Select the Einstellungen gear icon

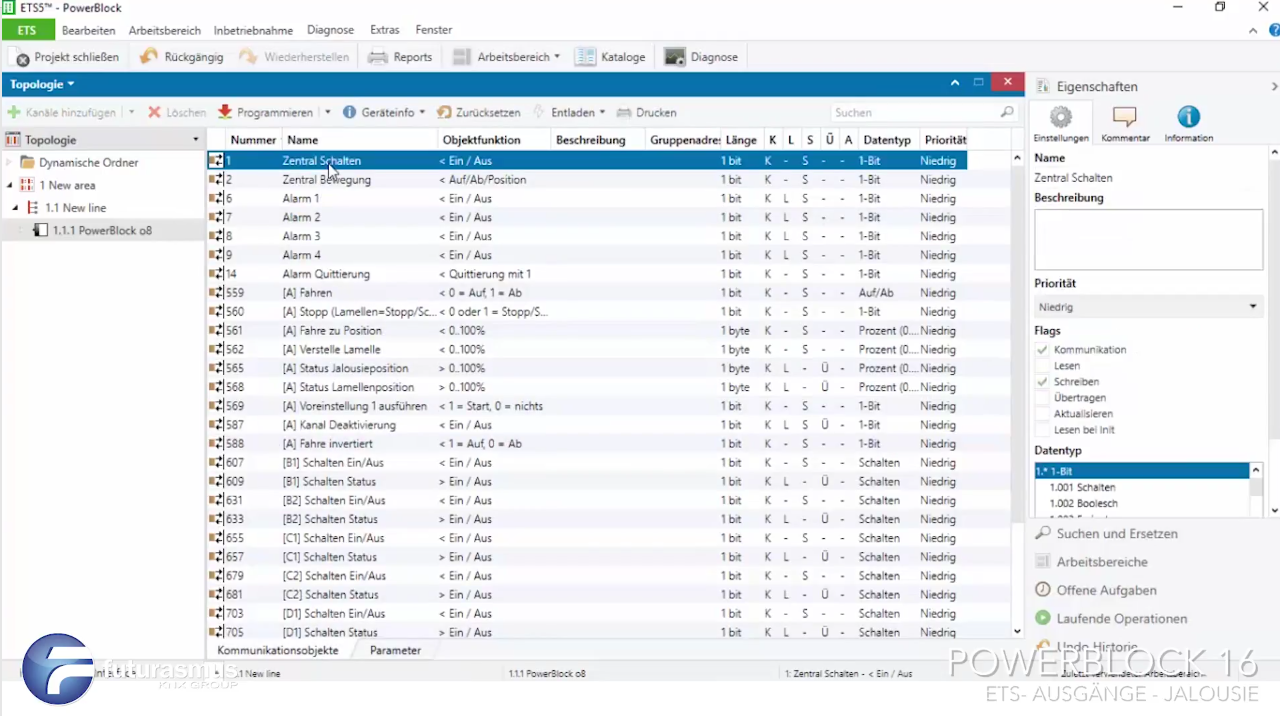1060,118
